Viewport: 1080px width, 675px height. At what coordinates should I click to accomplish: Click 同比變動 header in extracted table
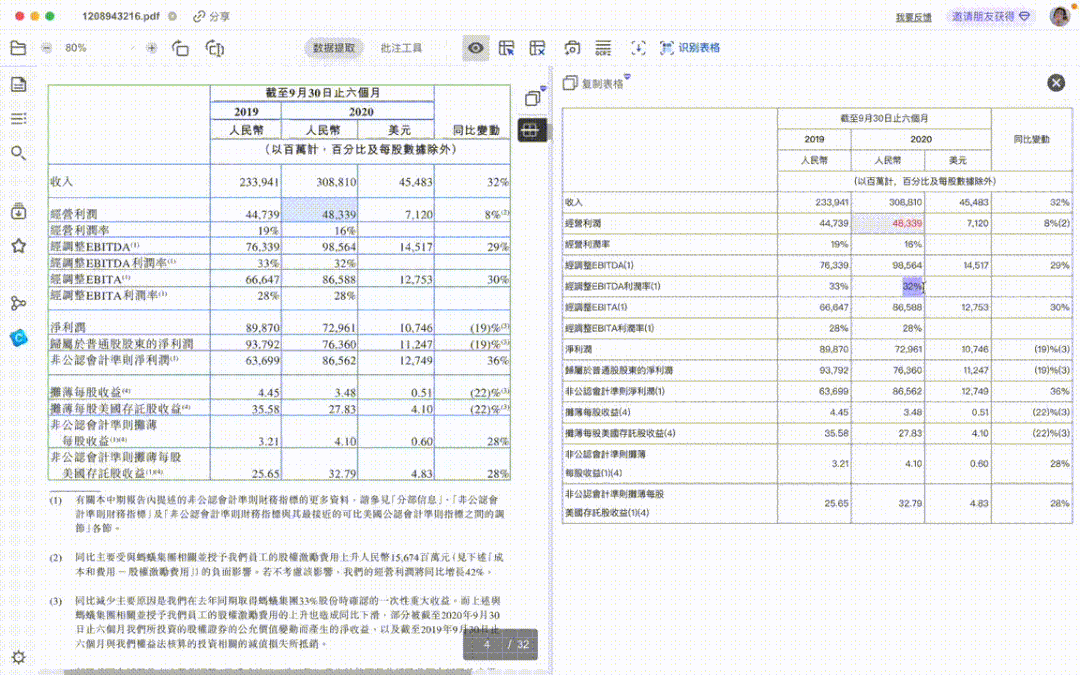tap(1031, 139)
